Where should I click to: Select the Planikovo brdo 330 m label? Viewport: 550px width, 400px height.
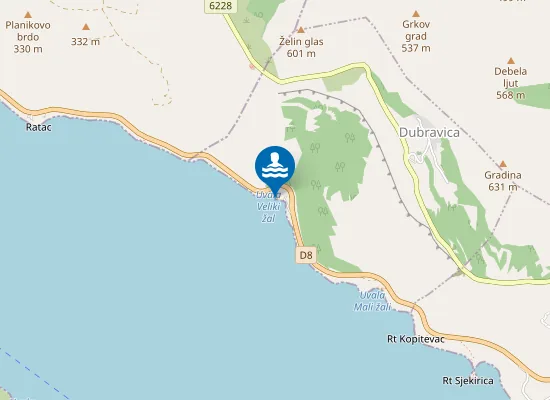[28, 37]
